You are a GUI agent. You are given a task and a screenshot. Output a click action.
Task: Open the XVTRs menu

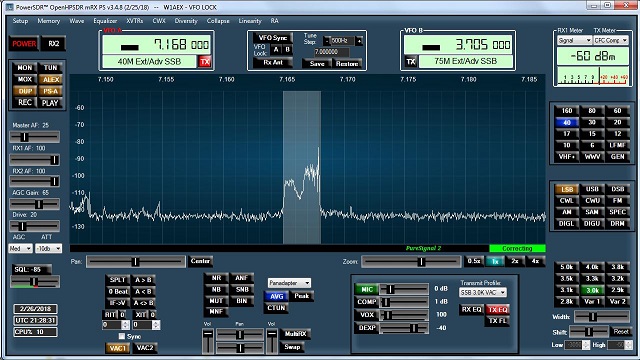[x=135, y=21]
